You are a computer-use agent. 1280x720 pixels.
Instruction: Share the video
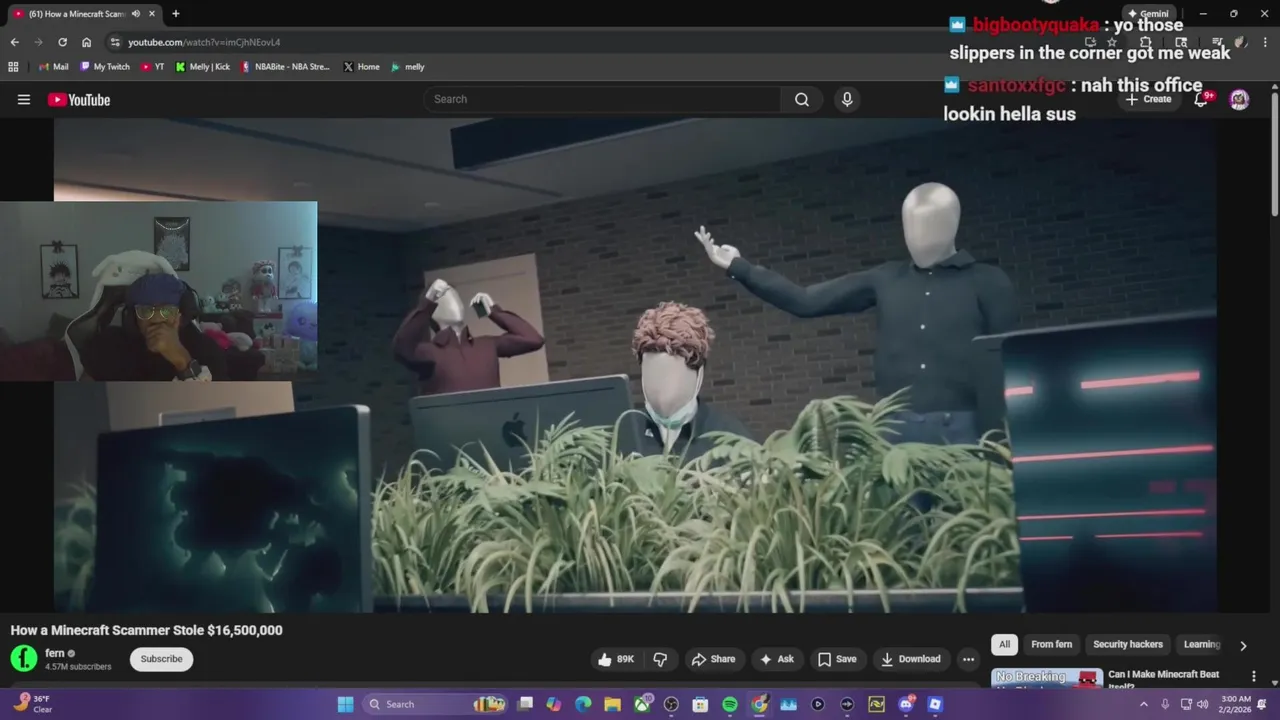click(x=714, y=659)
